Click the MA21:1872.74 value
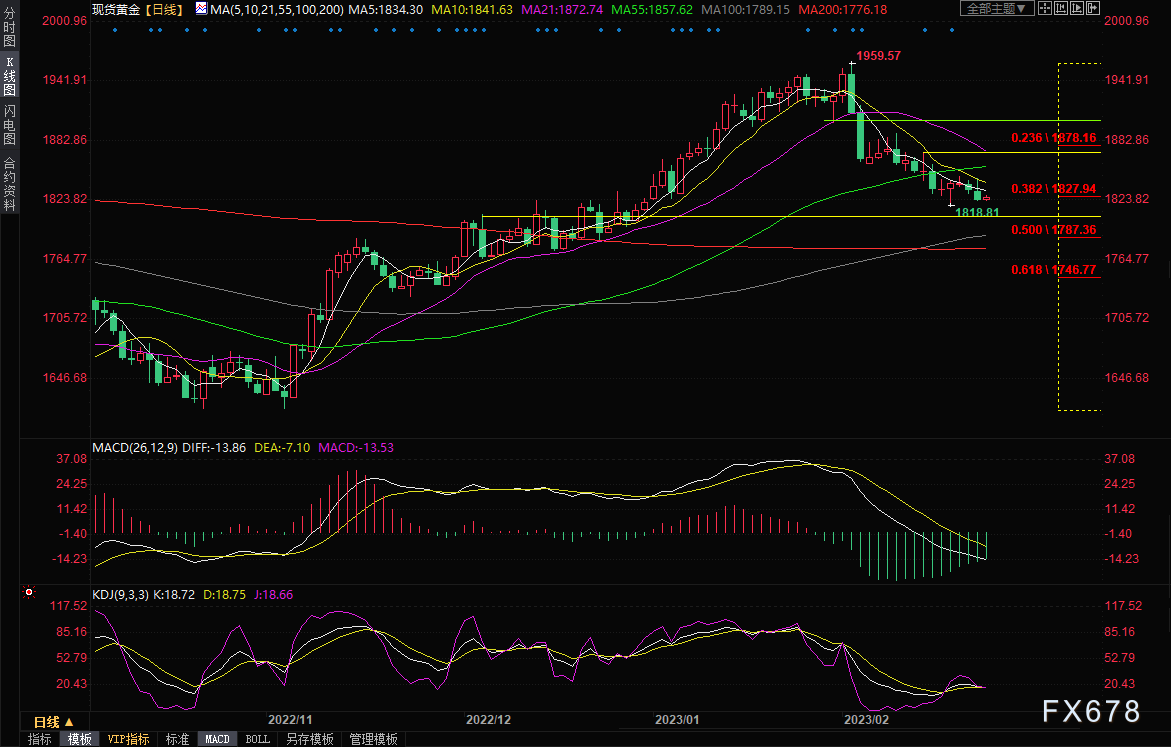The height and width of the screenshot is (747, 1171). 562,10
